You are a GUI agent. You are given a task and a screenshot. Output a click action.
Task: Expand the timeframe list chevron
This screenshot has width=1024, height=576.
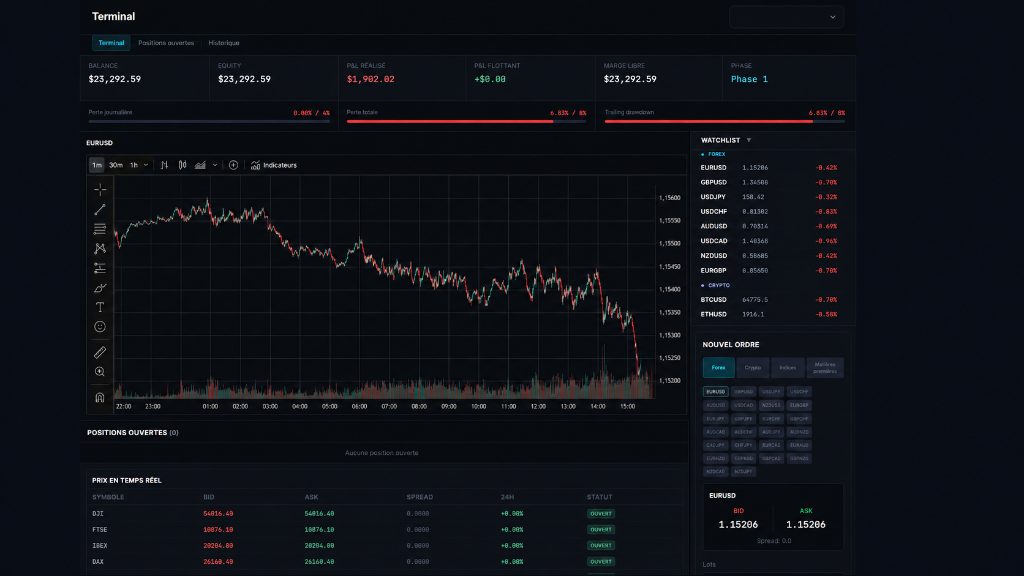pyautogui.click(x=146, y=165)
